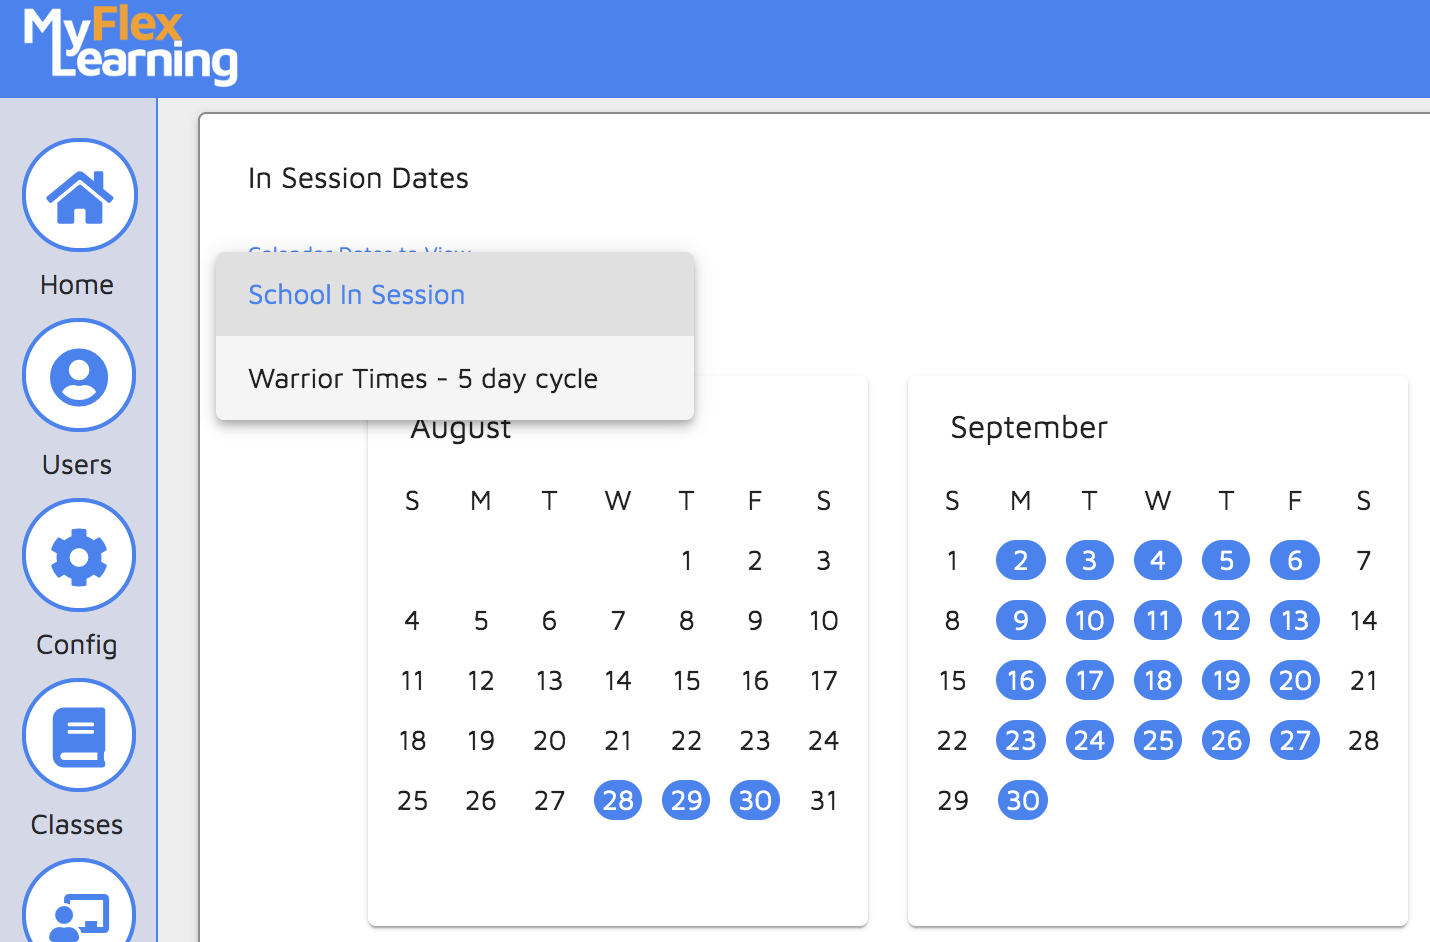The height and width of the screenshot is (942, 1430).
Task: Toggle August 28 in-session date
Action: 618,801
